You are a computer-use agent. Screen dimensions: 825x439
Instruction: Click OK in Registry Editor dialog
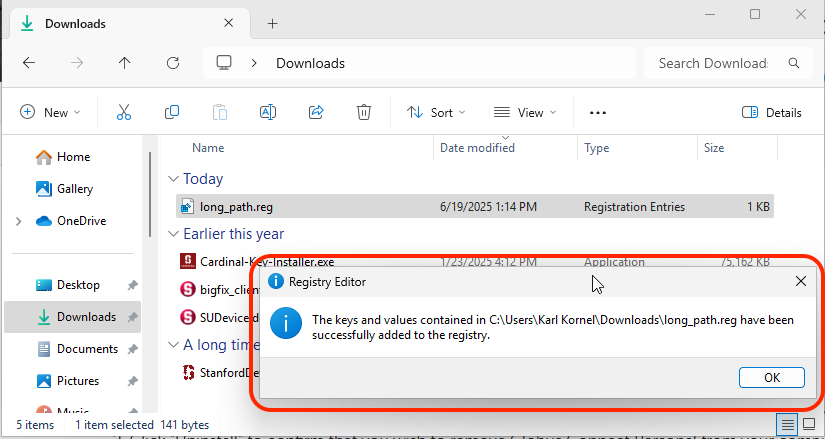[x=772, y=378]
